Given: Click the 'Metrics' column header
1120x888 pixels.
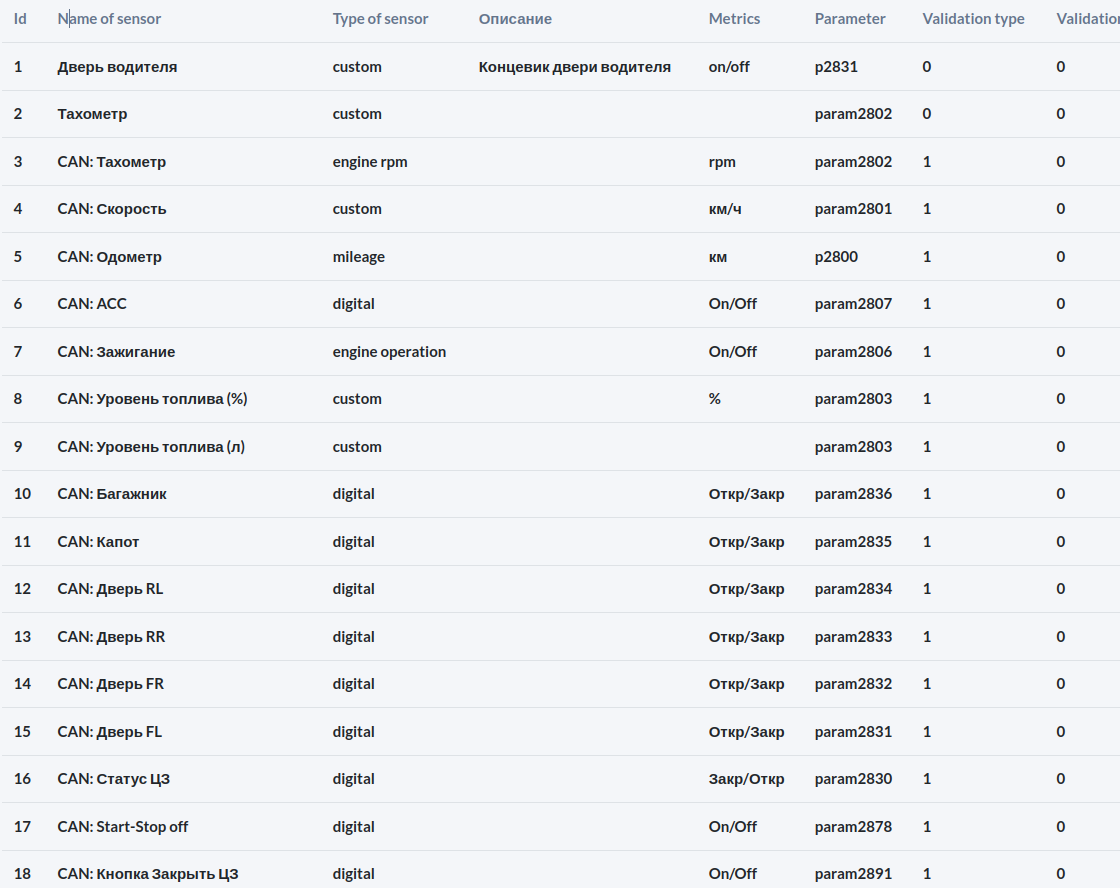Looking at the screenshot, I should 734,19.
